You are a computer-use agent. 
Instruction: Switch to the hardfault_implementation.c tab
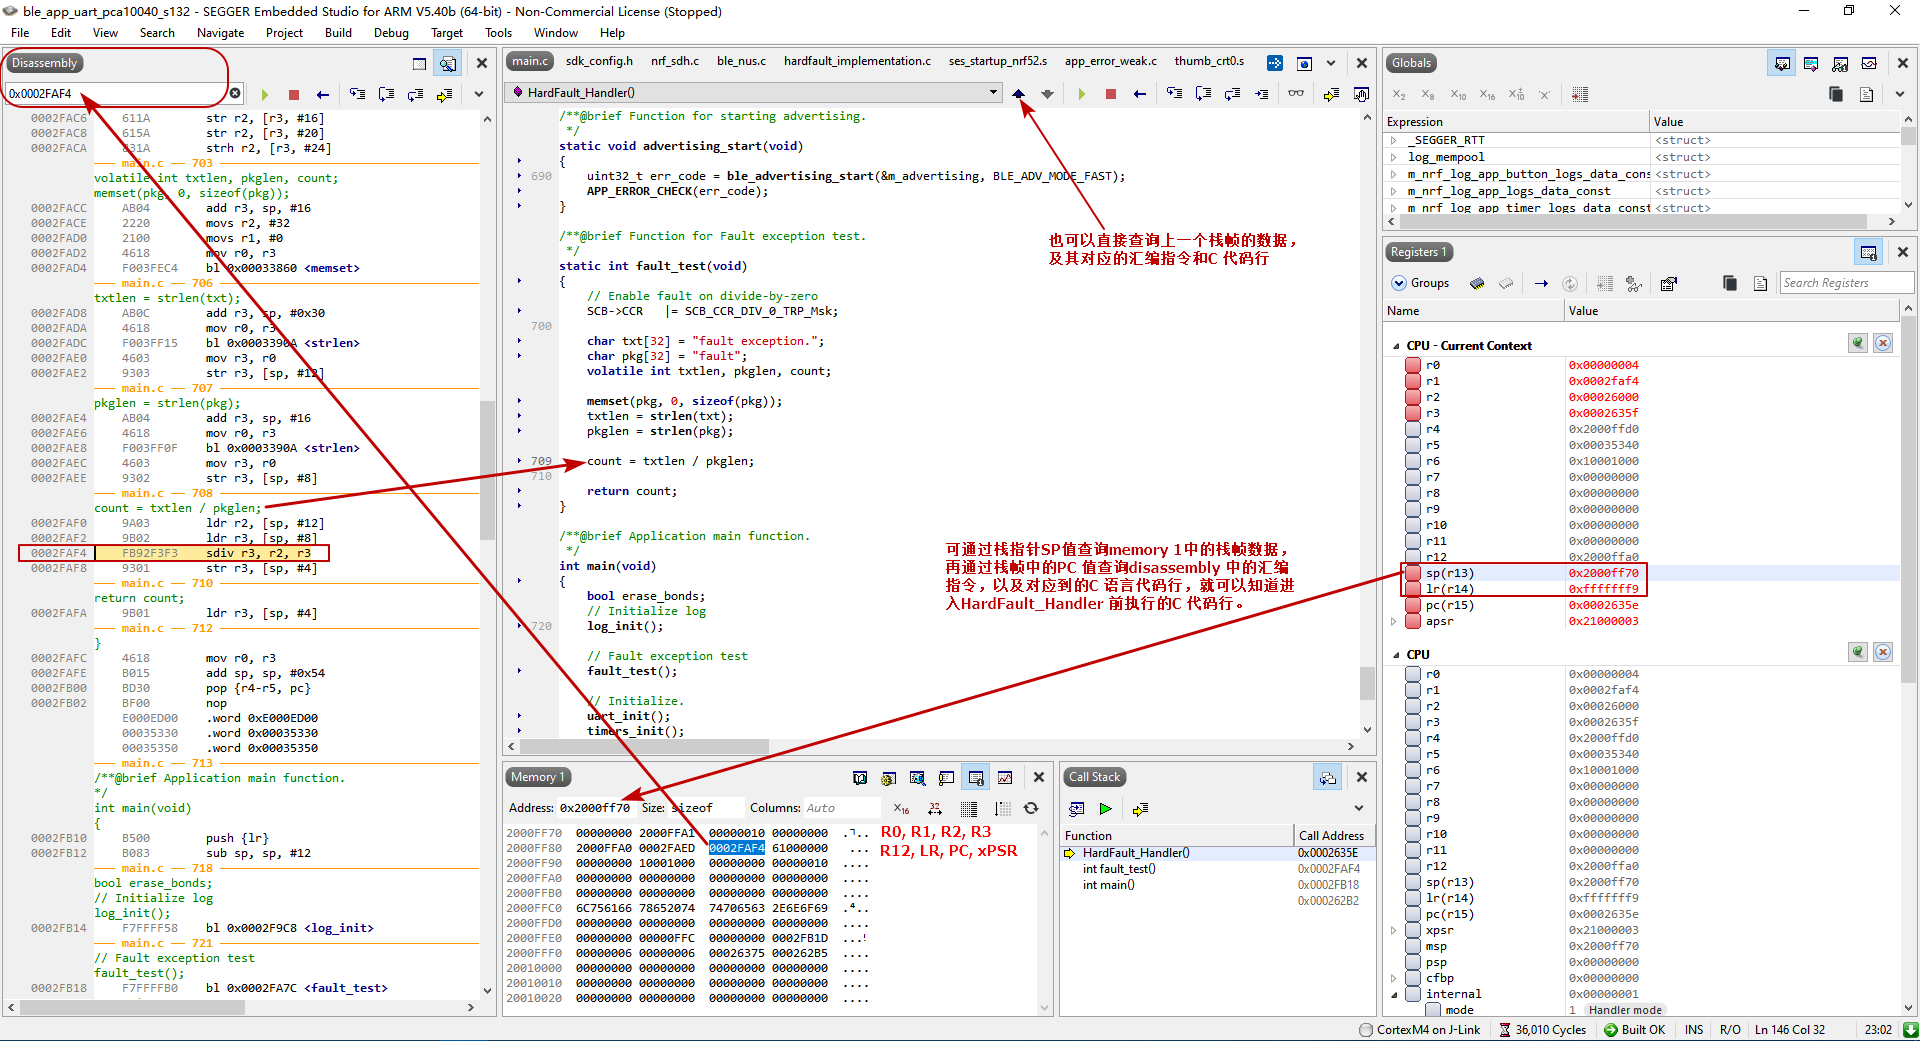857,61
